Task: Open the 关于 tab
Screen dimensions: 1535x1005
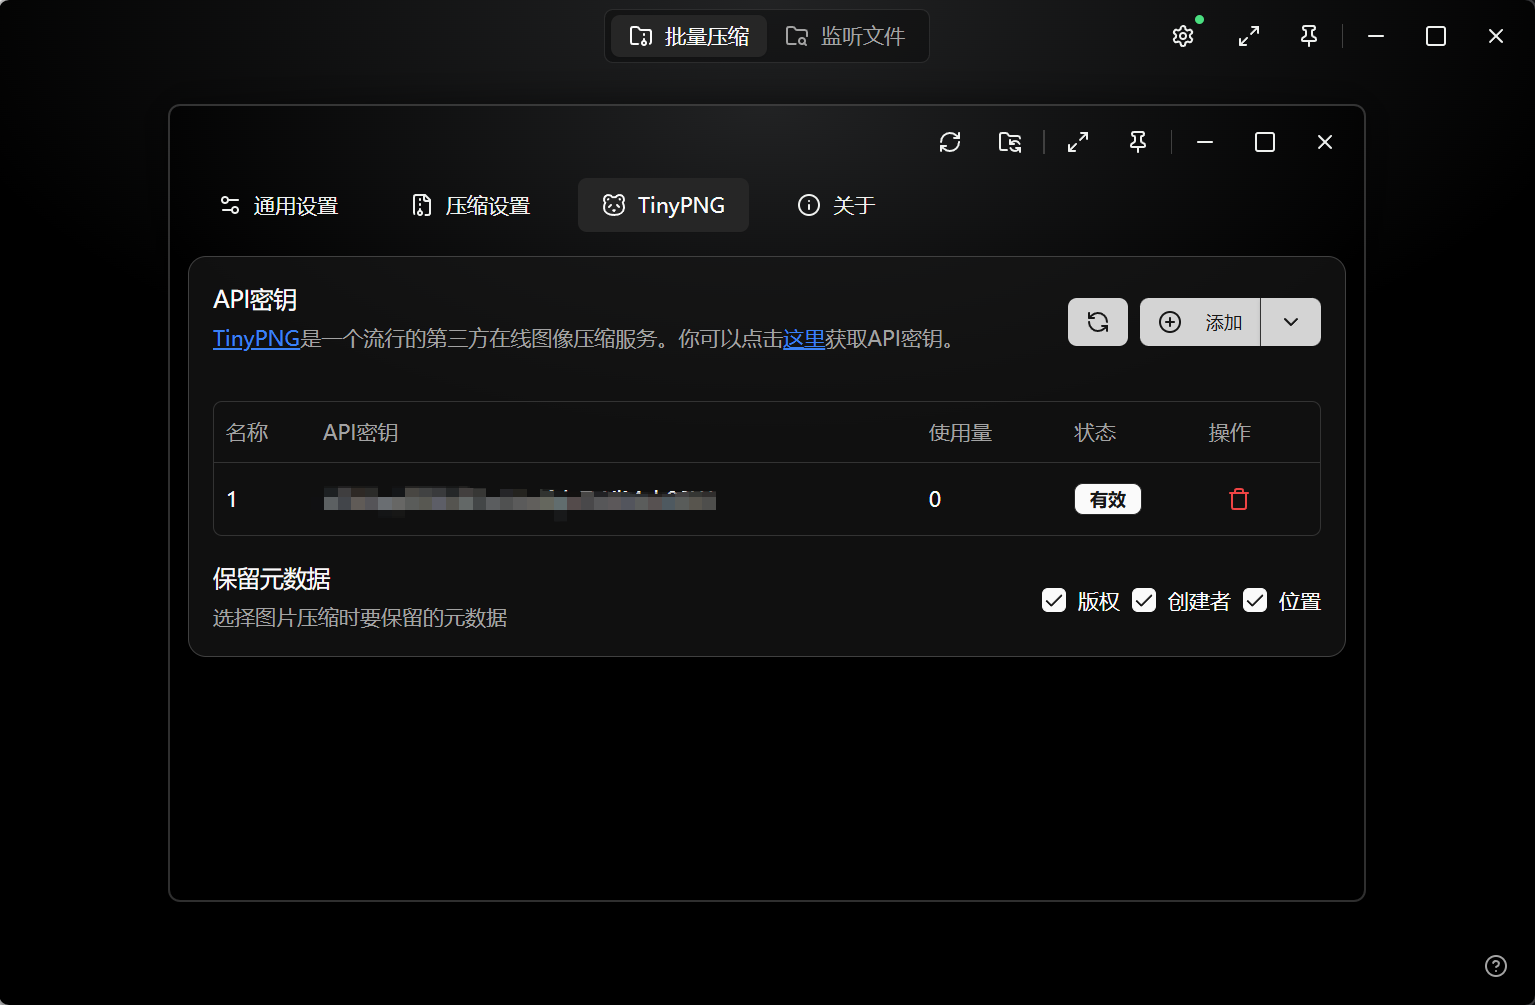Action: coord(836,205)
